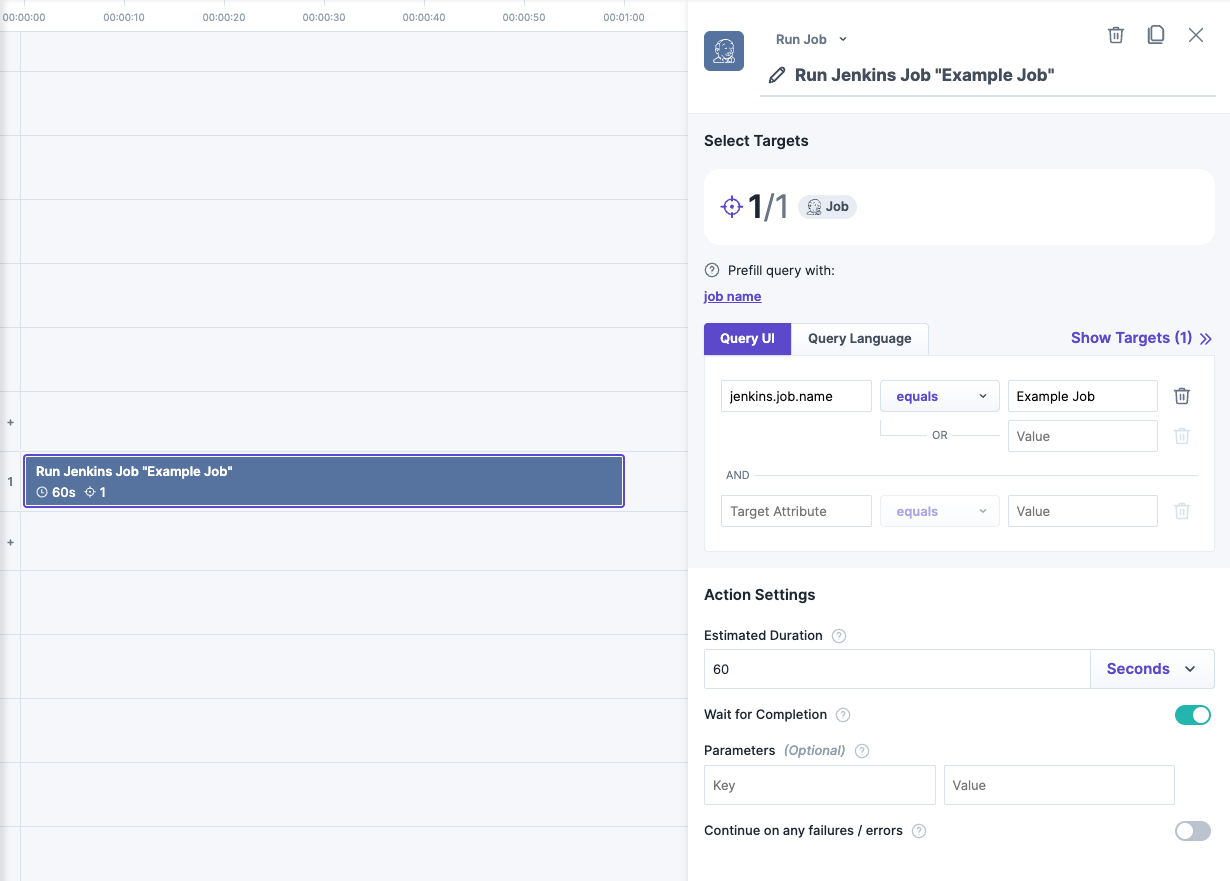
Task: Click the duplicate step icon
Action: 1155,36
